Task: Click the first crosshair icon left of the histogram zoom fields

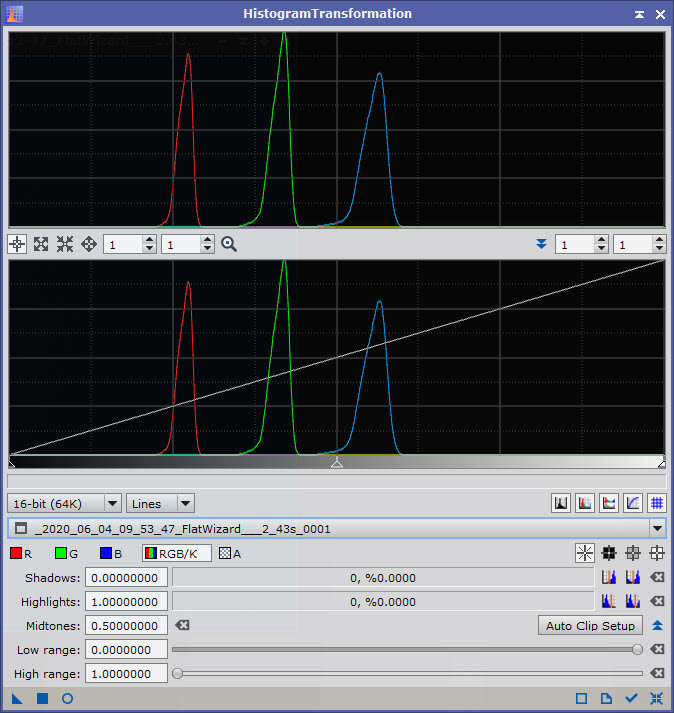Action: pos(17,244)
